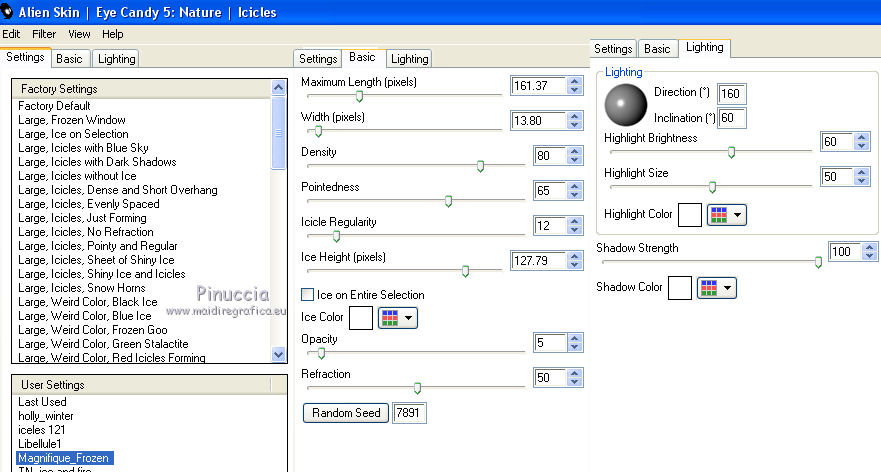Image resolution: width=881 pixels, height=472 pixels.
Task: Decrease Highlight Size with down arrow
Action: click(862, 181)
